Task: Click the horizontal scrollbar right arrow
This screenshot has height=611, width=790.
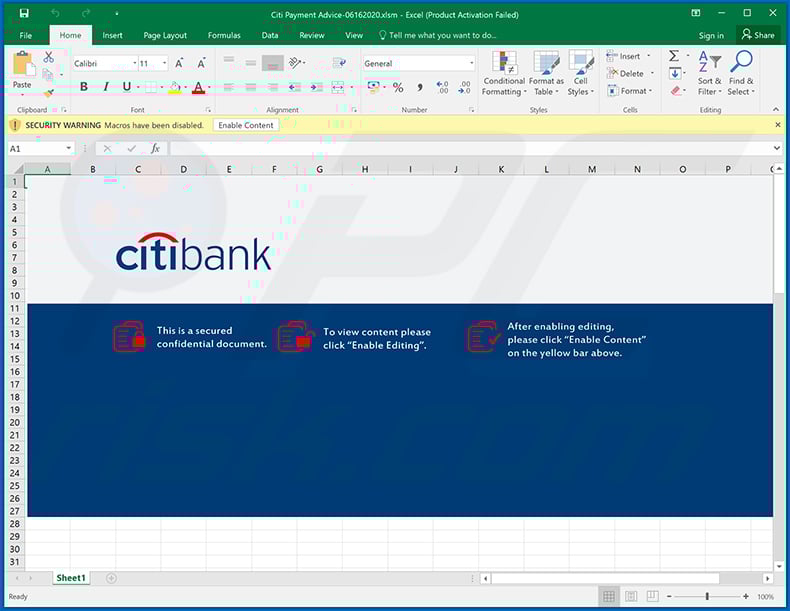Action: pyautogui.click(x=767, y=578)
